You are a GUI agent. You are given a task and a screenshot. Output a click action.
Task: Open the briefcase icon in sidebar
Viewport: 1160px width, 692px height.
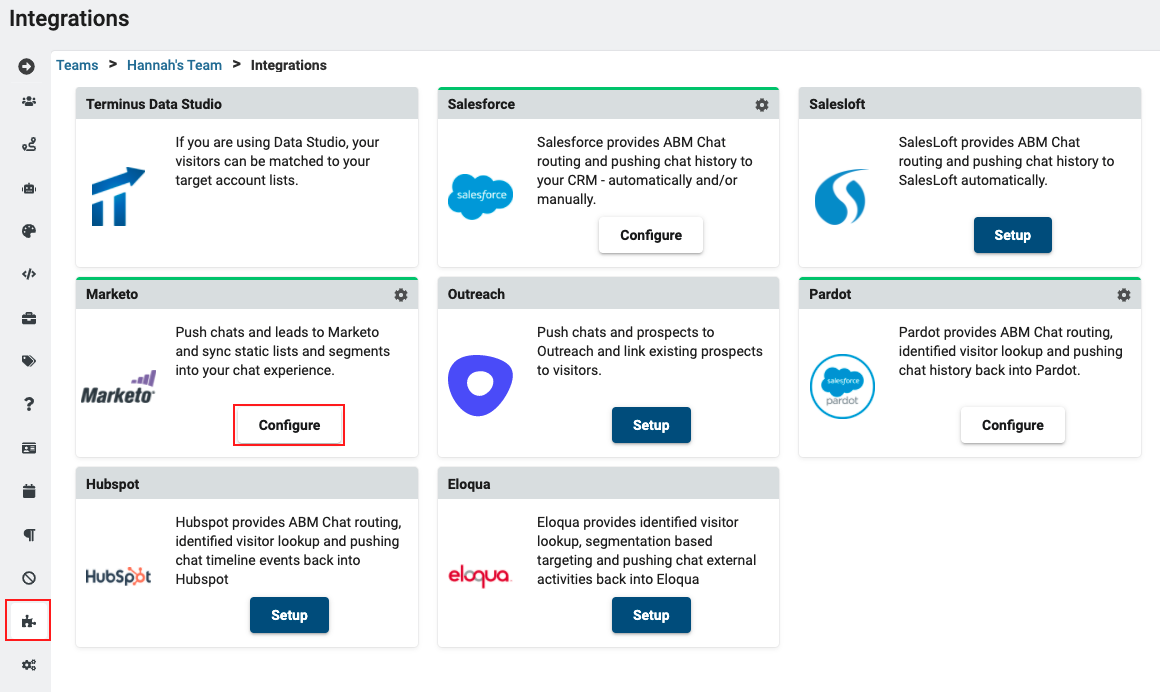point(28,318)
